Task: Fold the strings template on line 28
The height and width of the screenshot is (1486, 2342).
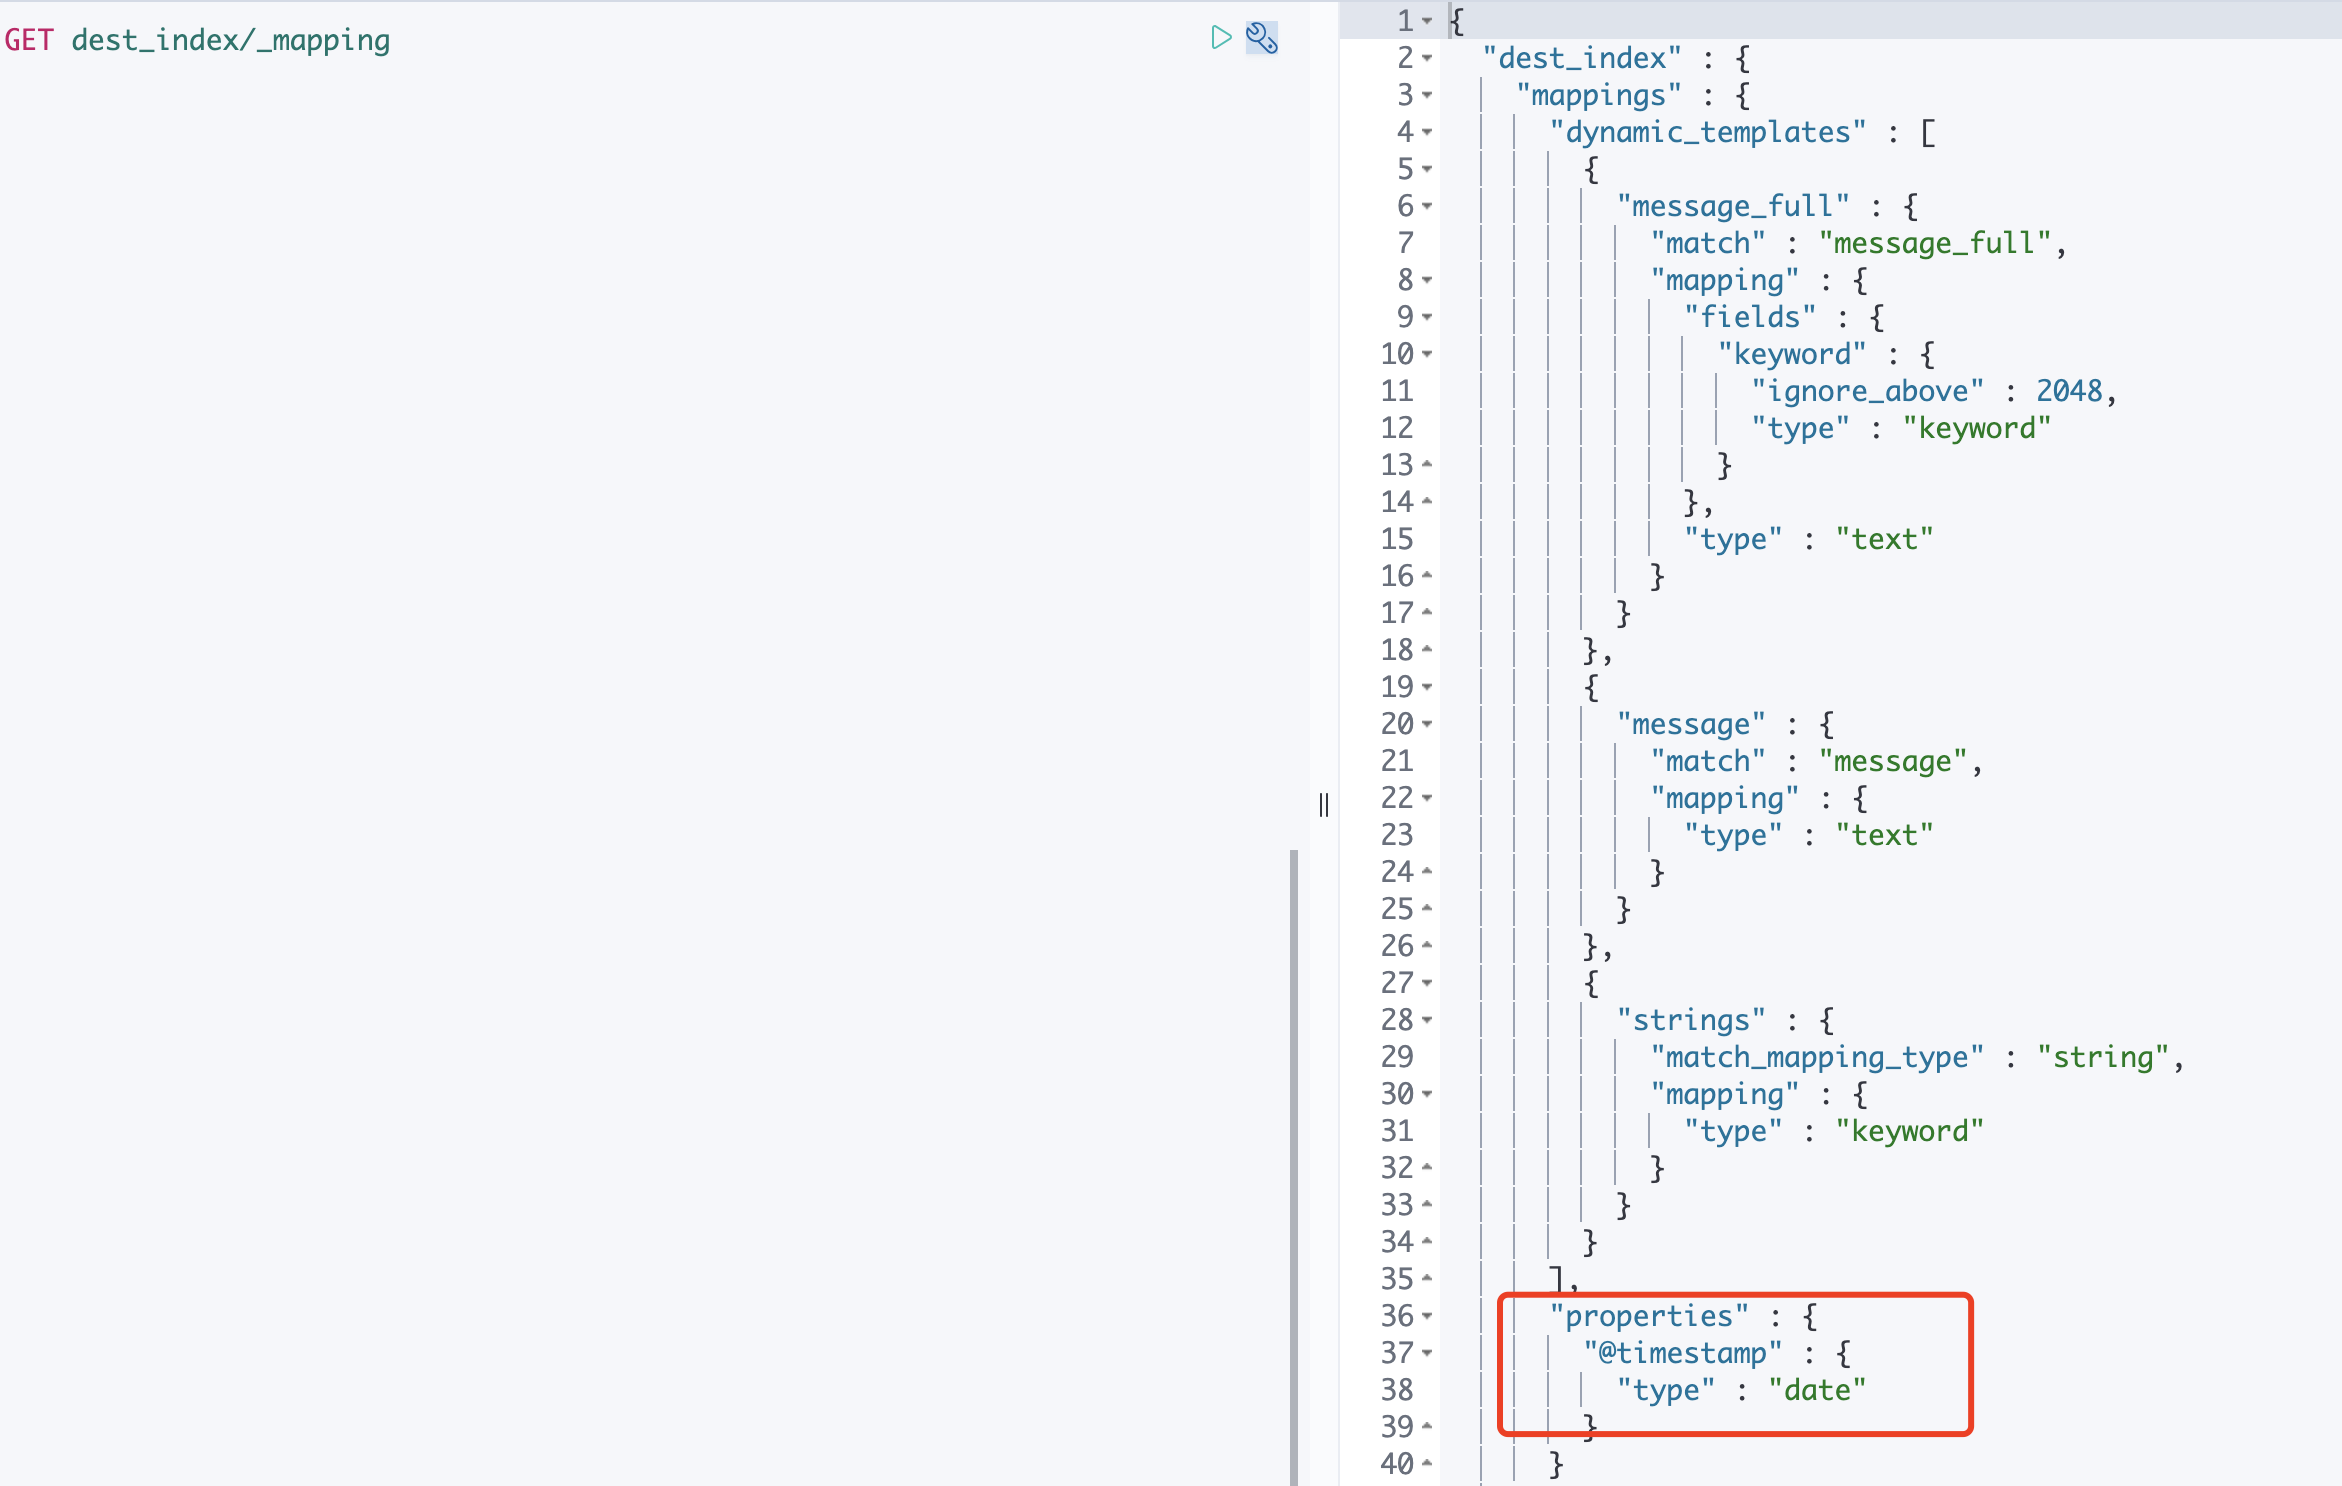Action: pyautogui.click(x=1427, y=1020)
